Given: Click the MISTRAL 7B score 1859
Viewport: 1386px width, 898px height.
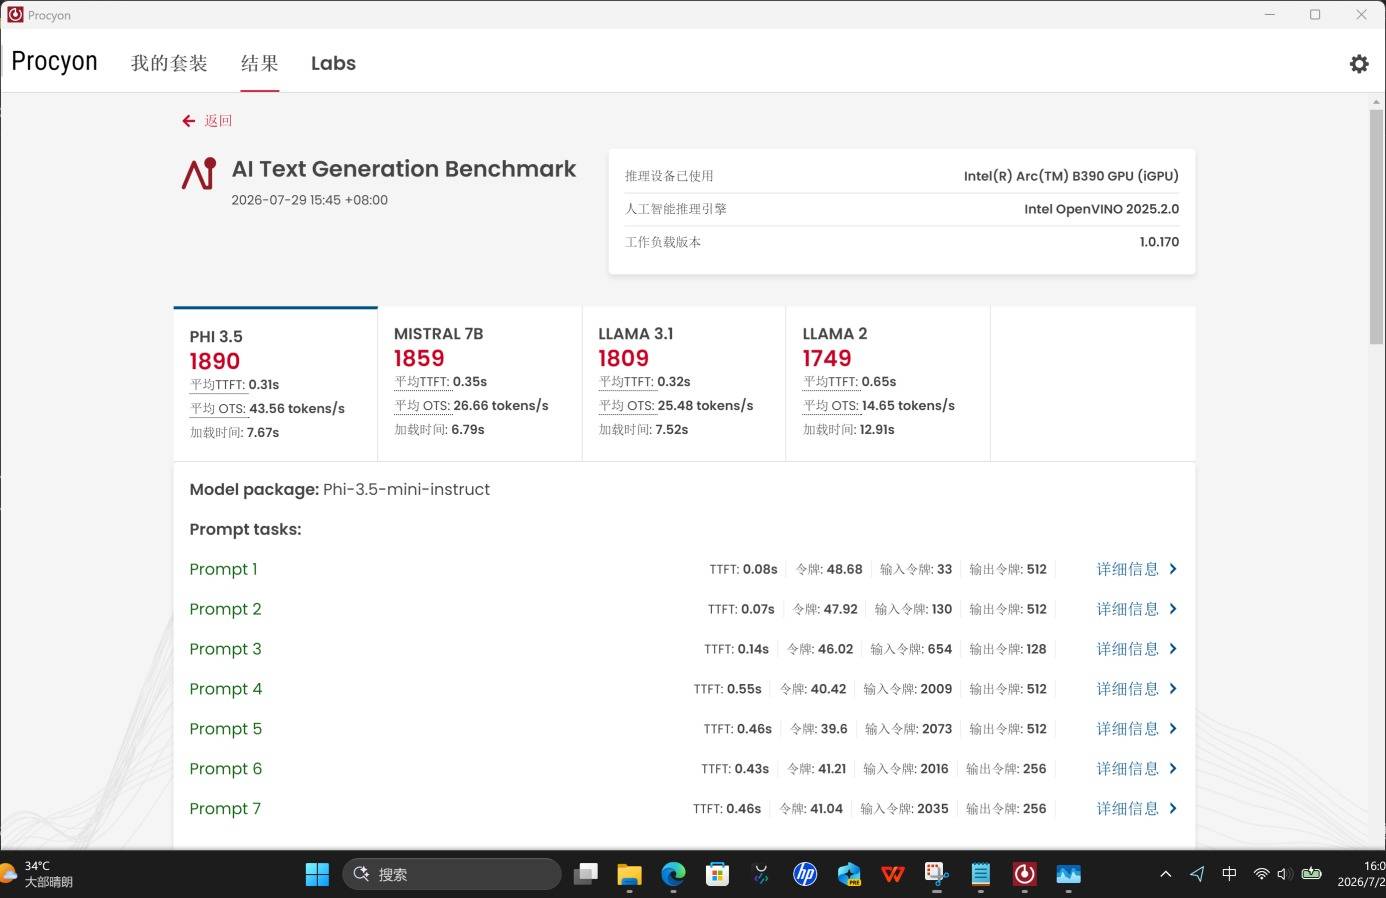Looking at the screenshot, I should point(419,358).
